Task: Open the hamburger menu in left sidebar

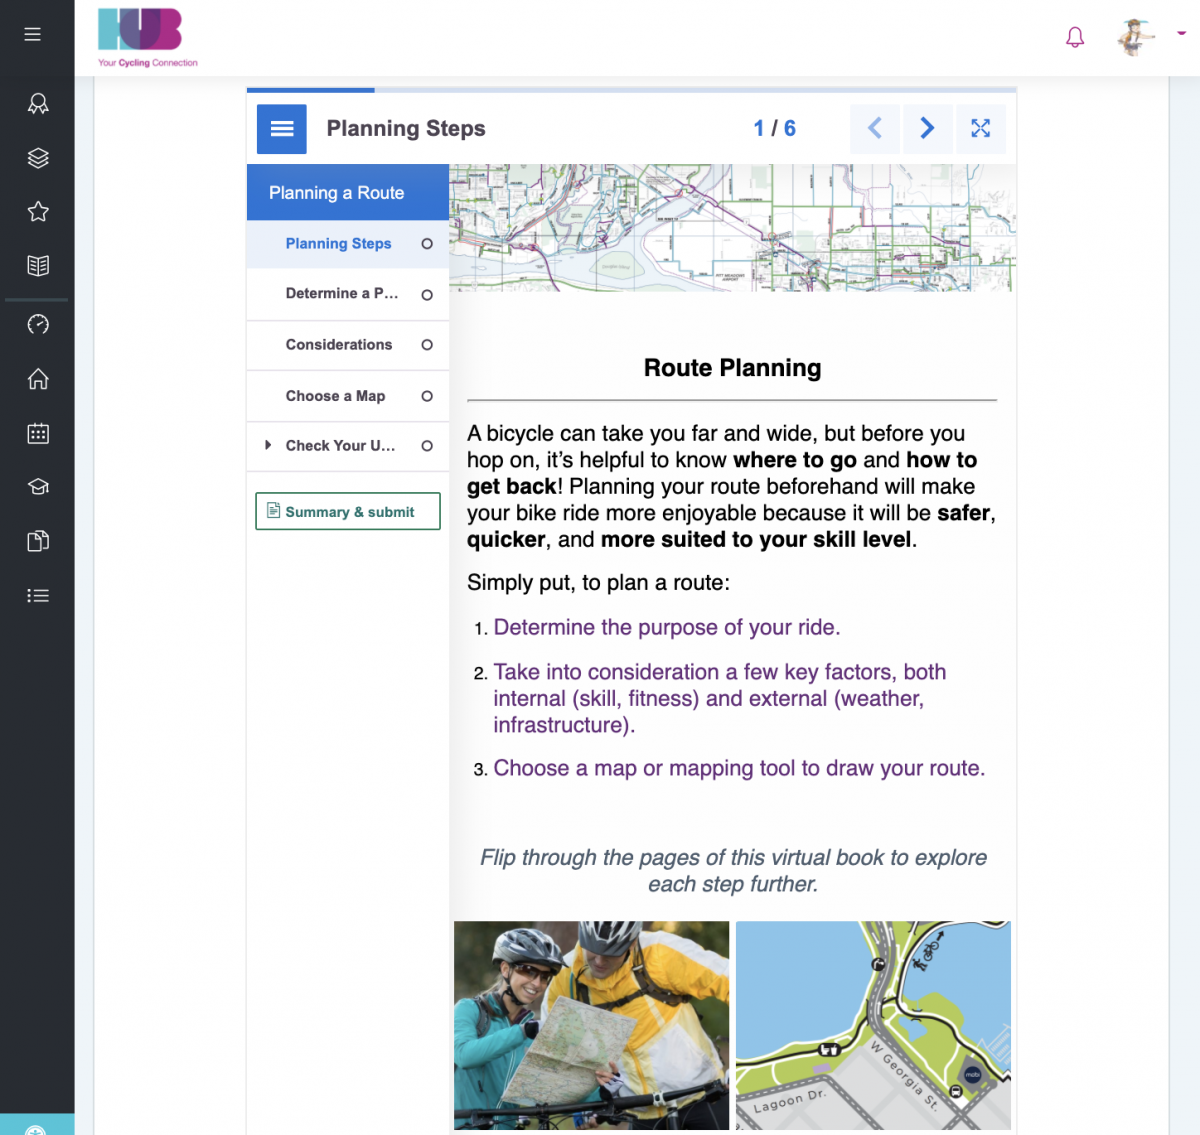Action: coord(33,34)
